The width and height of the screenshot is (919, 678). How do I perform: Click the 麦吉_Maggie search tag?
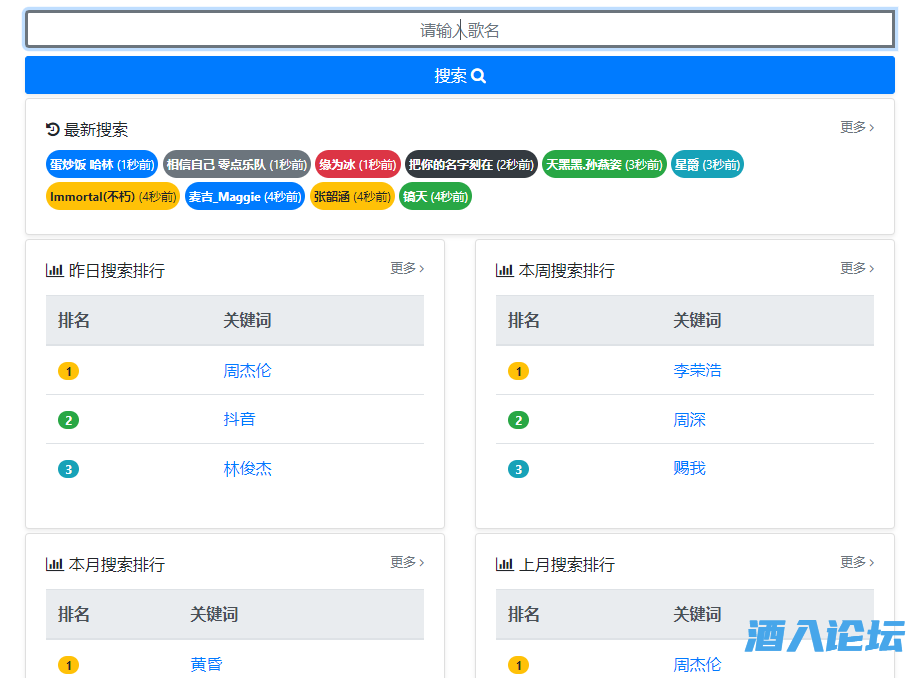tap(244, 197)
